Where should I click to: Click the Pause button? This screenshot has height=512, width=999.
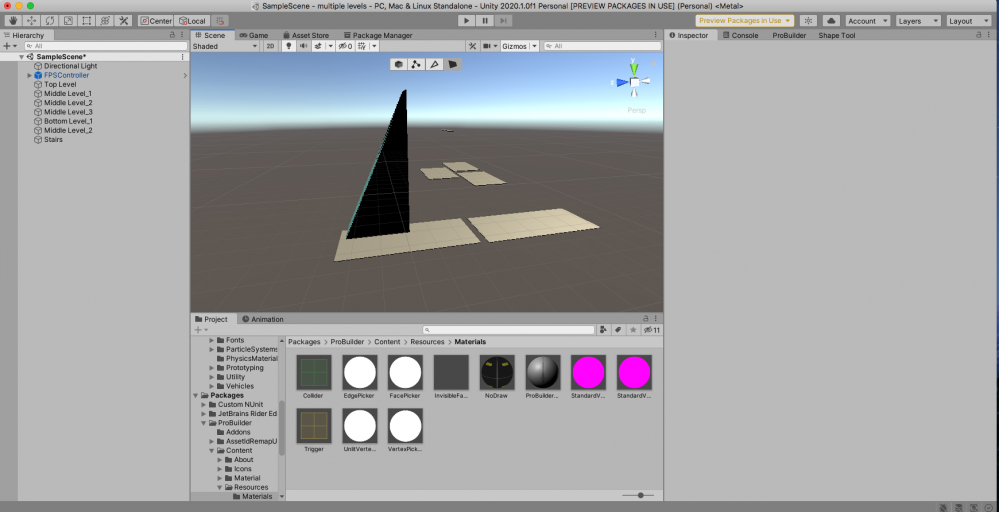[485, 21]
